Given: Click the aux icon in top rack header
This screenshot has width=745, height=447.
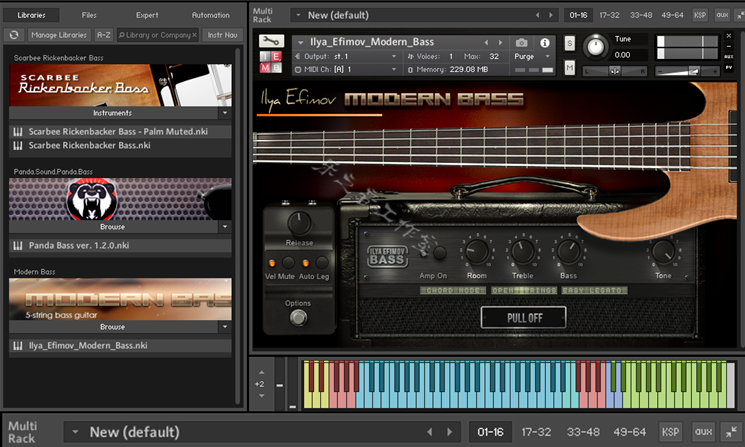Looking at the screenshot, I should tap(722, 15).
